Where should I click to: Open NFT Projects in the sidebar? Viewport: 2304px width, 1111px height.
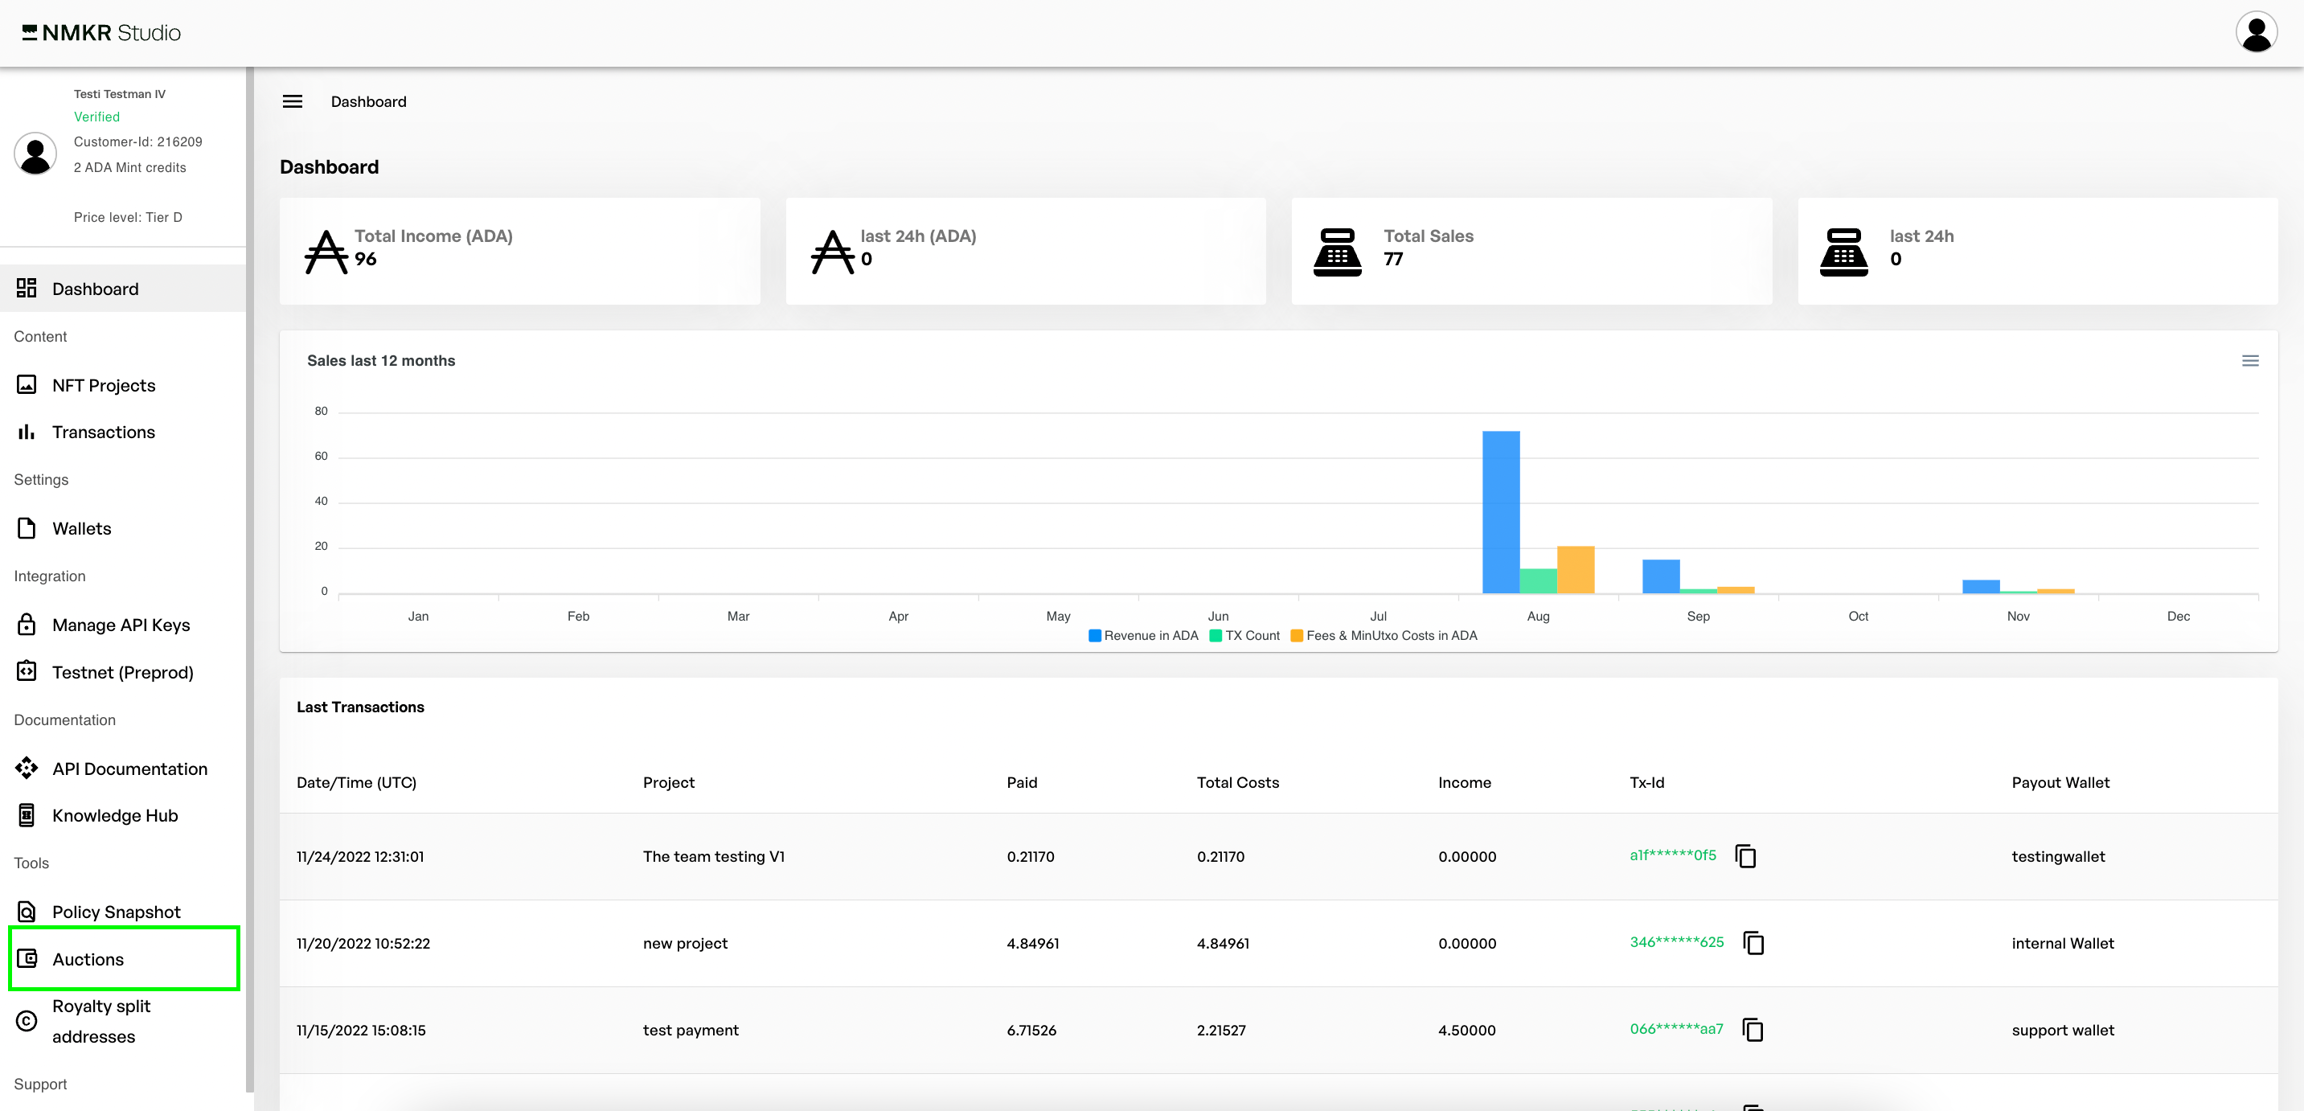point(104,385)
